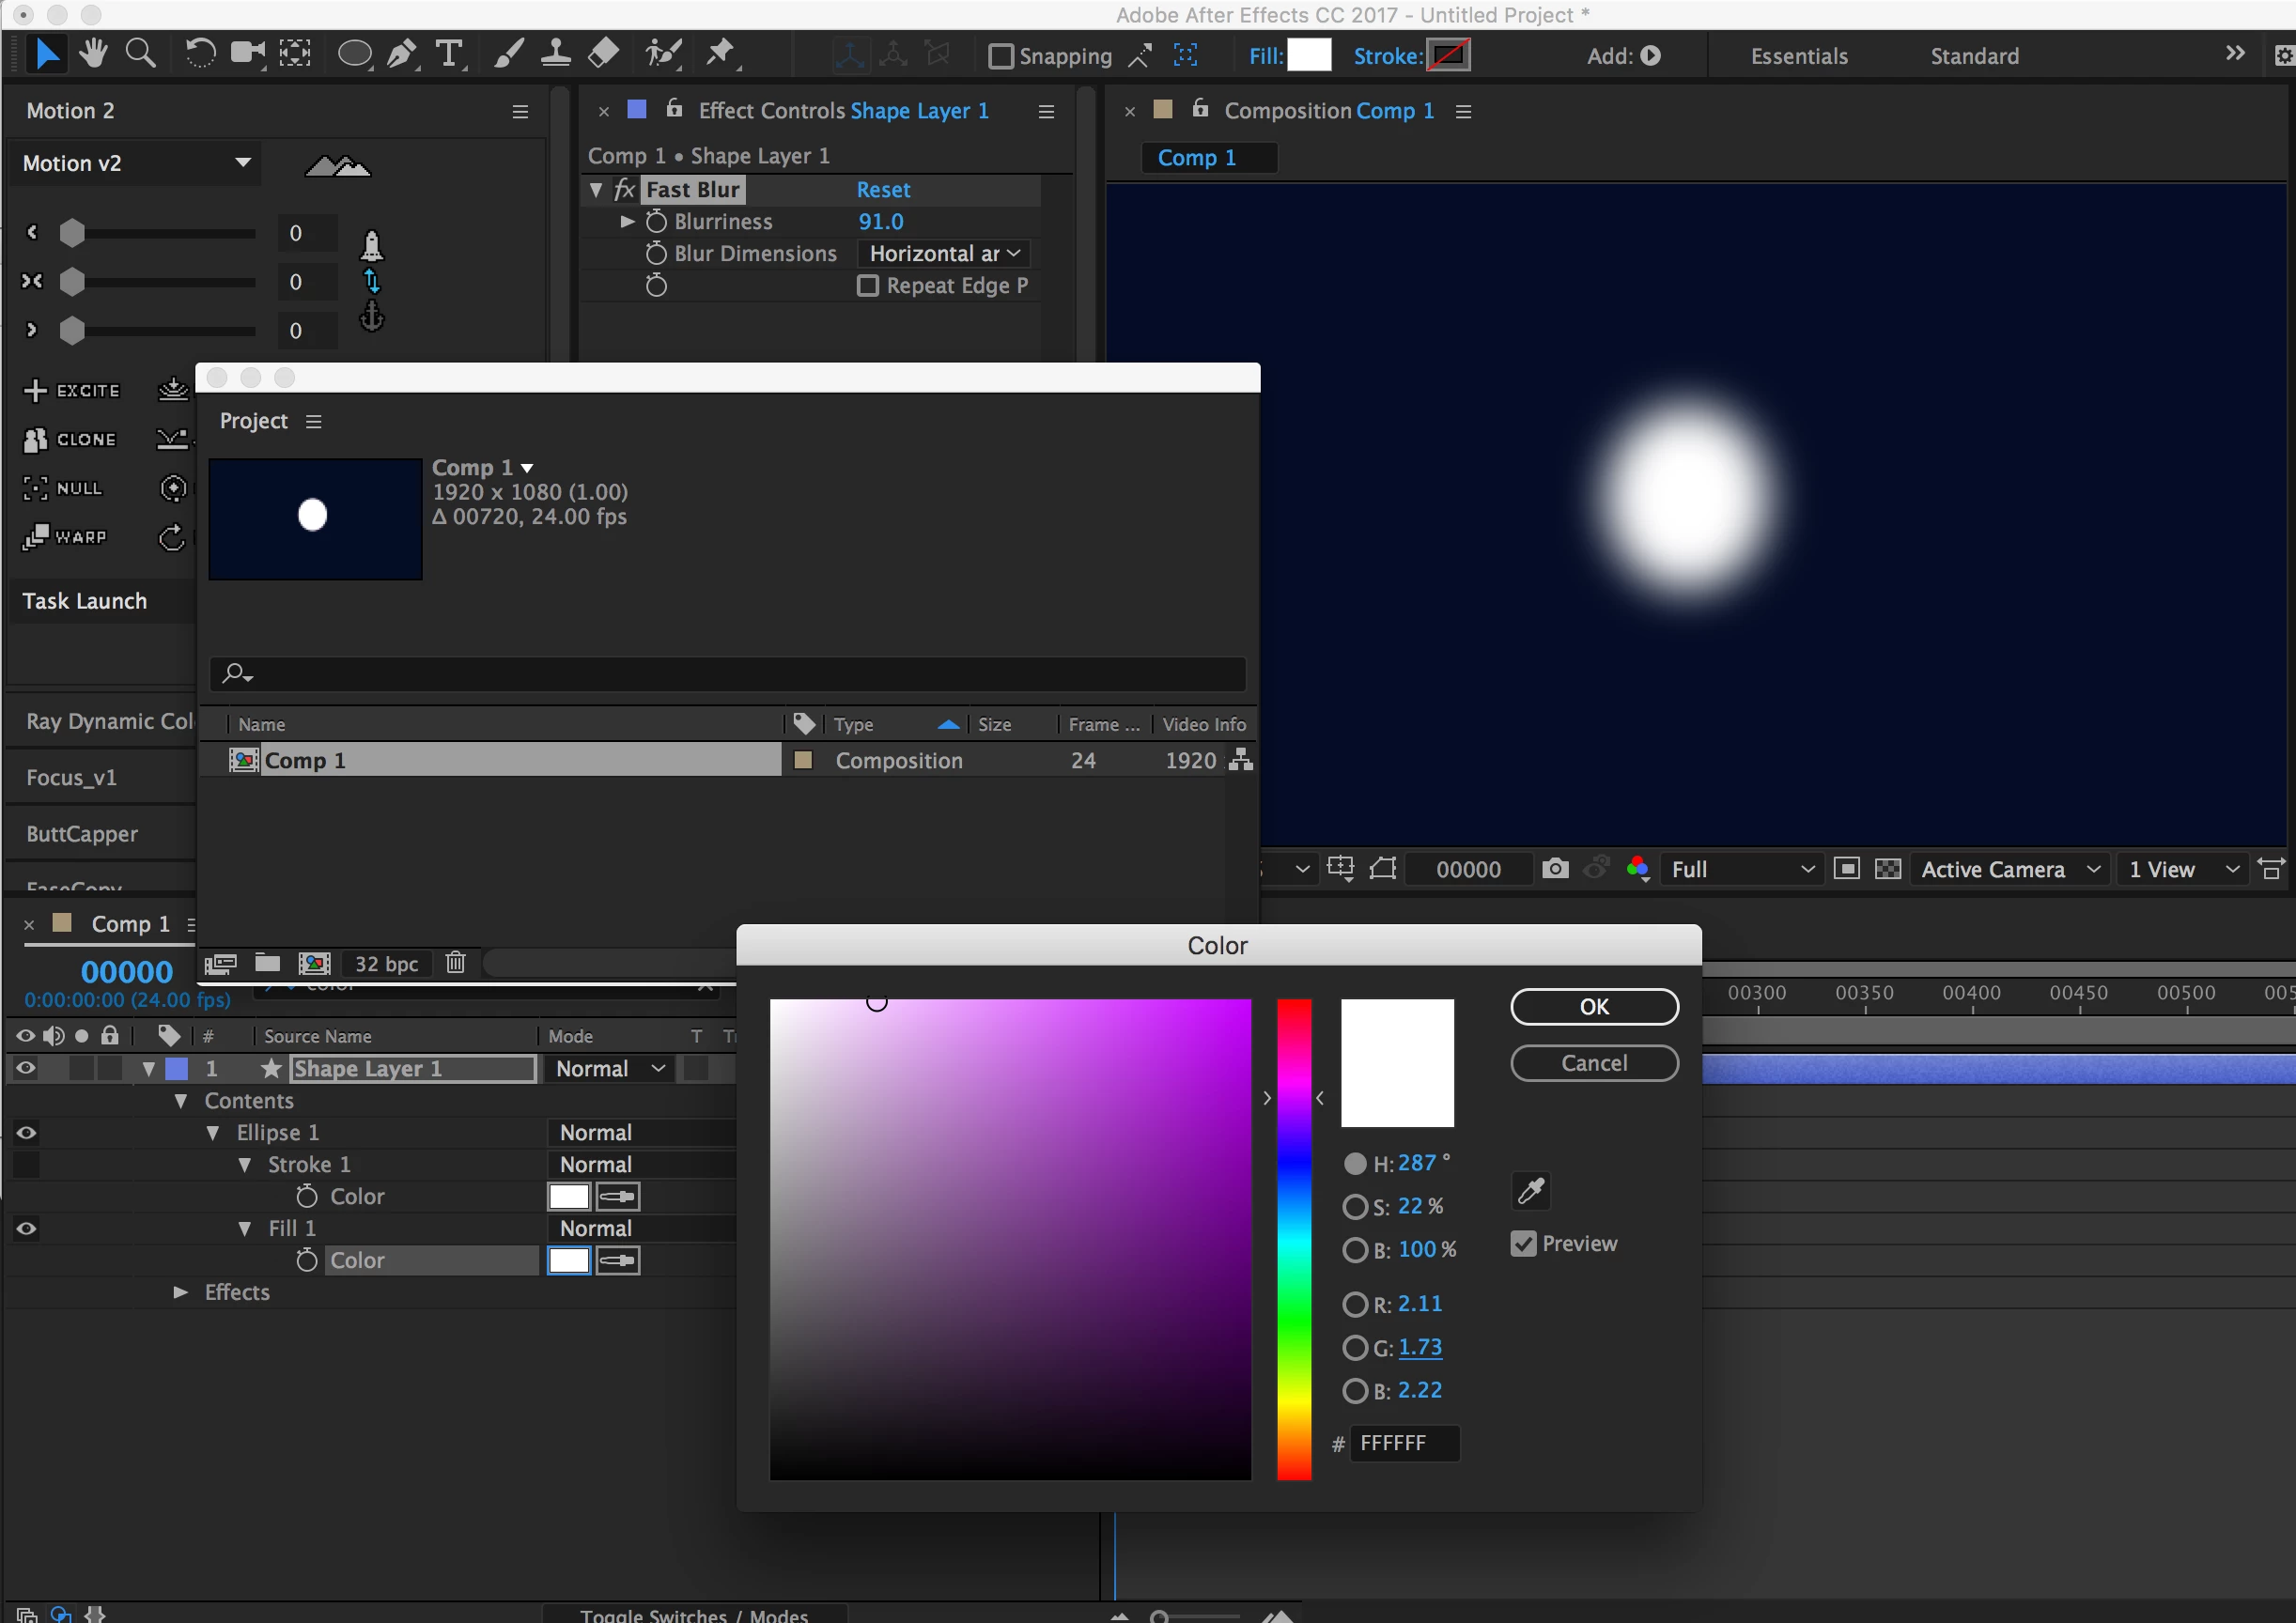This screenshot has width=2296, height=1623.
Task: Open Blur Dimensions dropdown
Action: coord(943,254)
